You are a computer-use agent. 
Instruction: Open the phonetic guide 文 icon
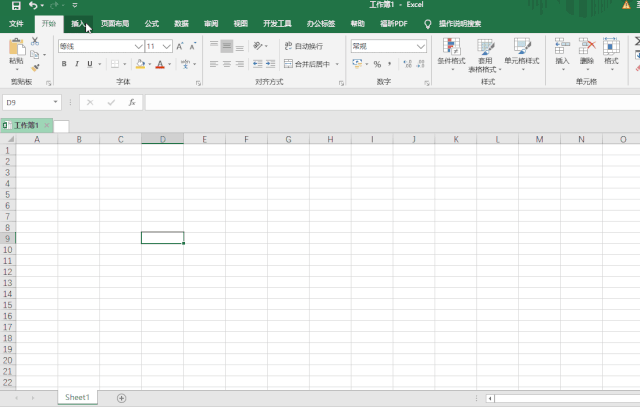pyautogui.click(x=185, y=64)
